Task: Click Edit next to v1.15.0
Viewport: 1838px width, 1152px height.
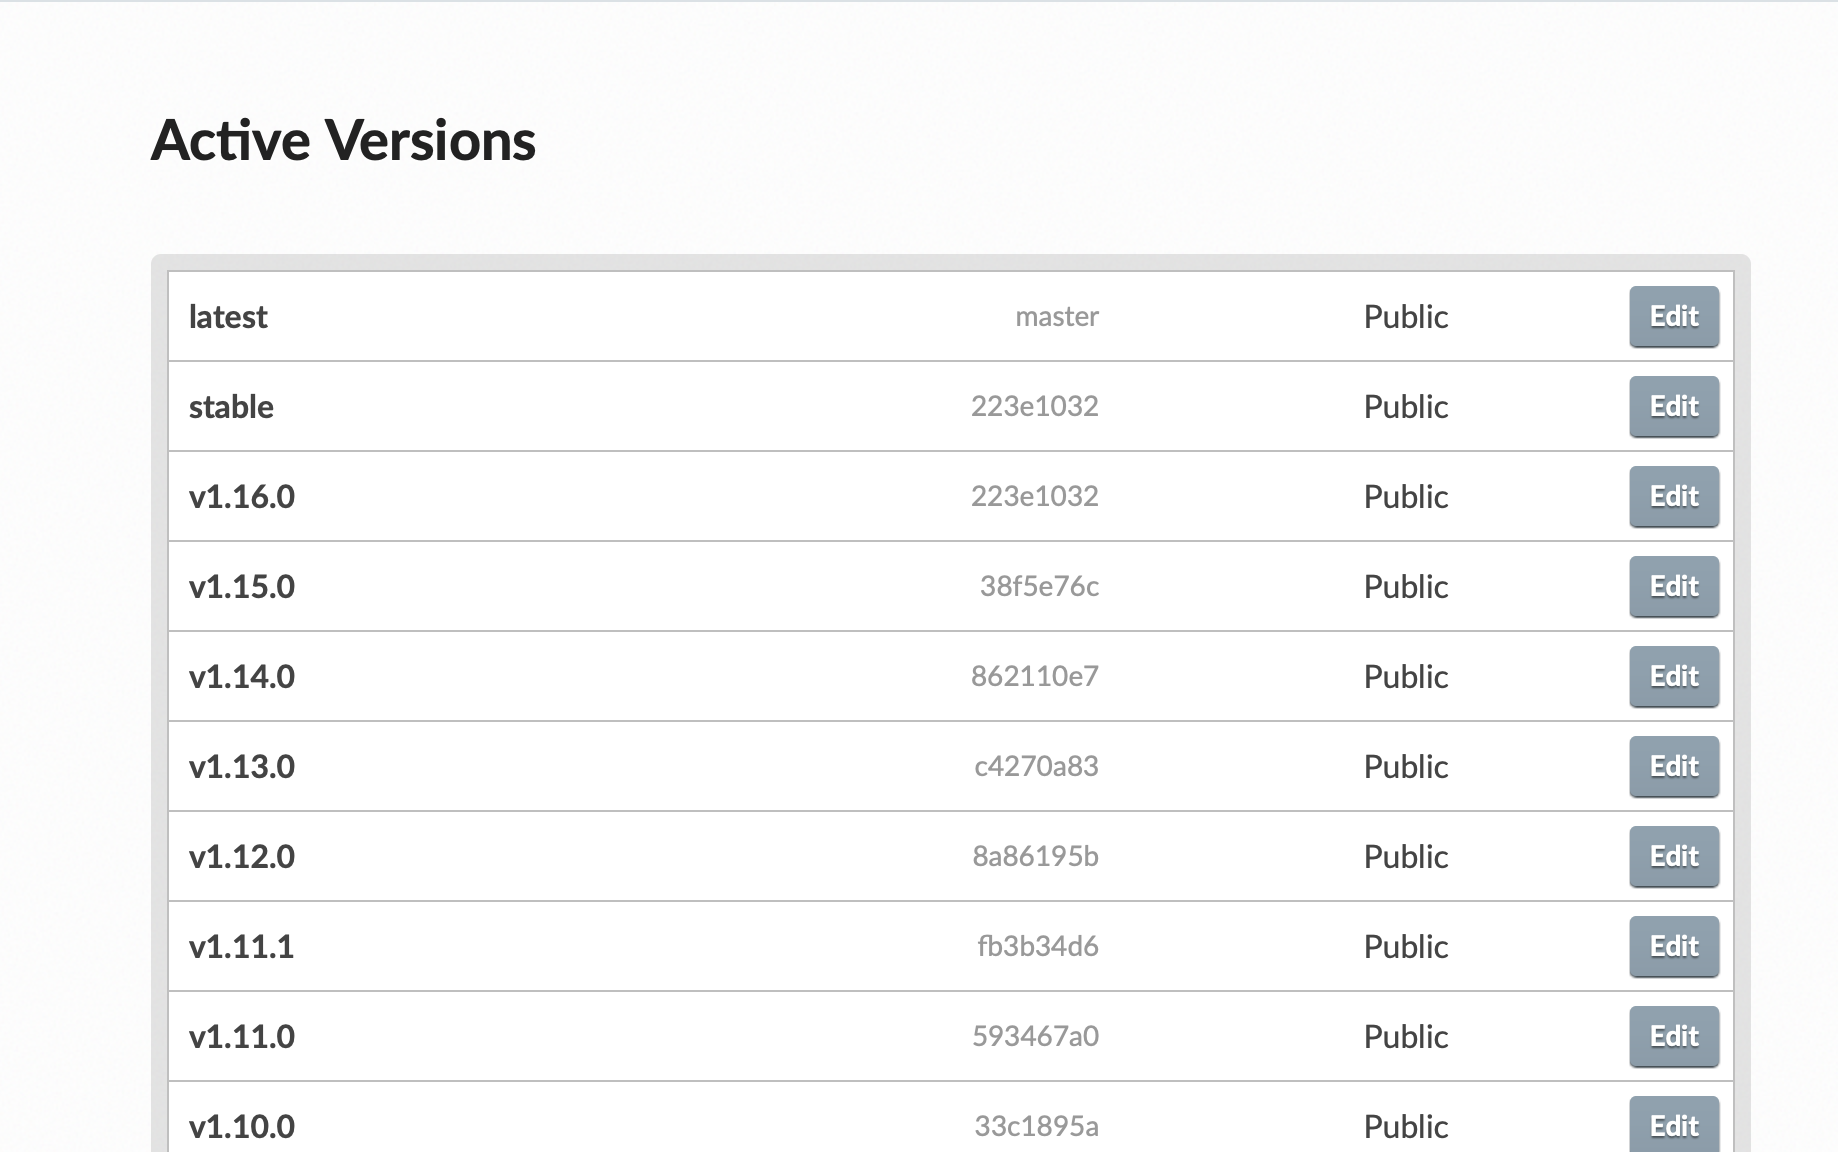Action: tap(1673, 587)
